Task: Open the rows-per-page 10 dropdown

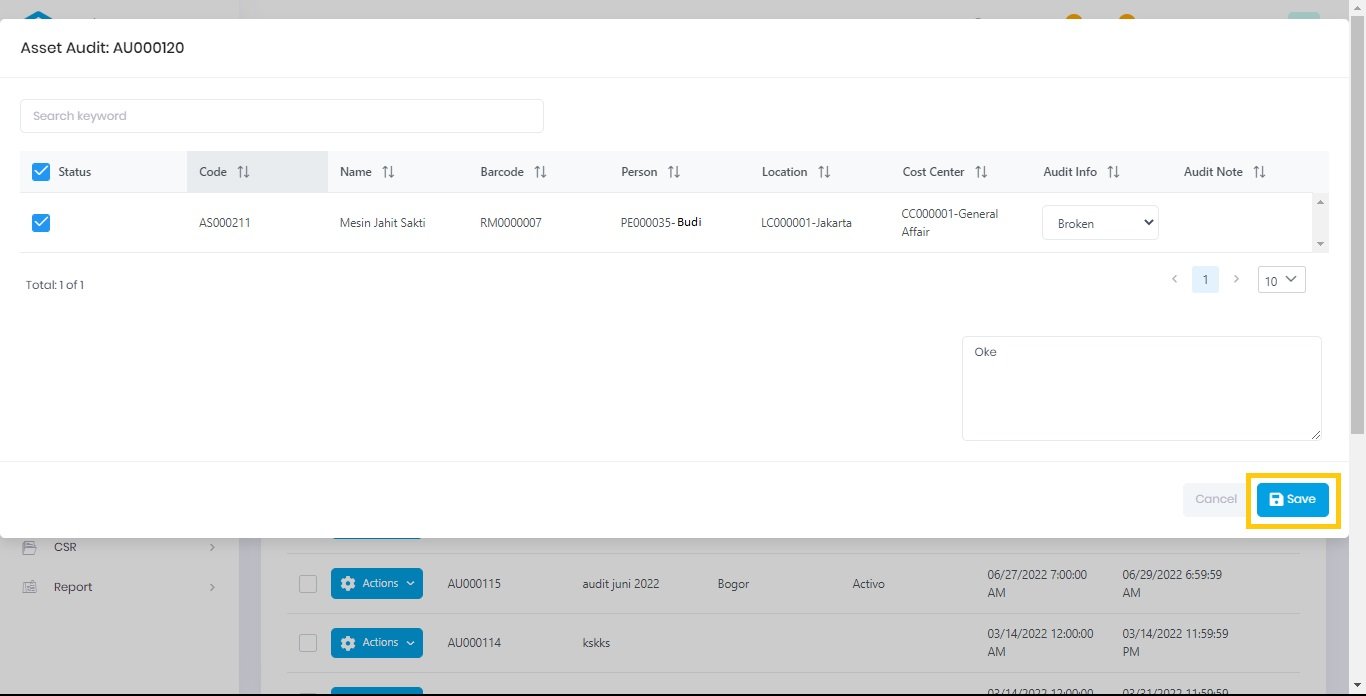Action: (1281, 280)
